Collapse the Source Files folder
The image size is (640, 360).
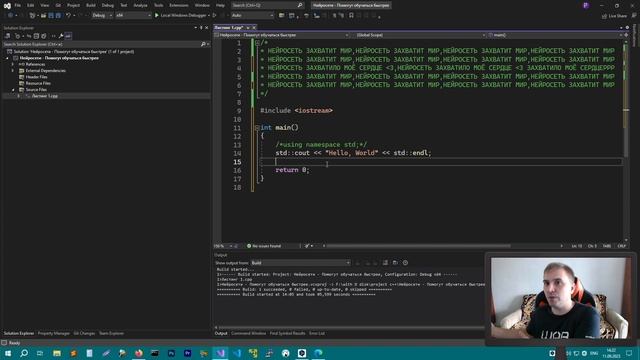point(13,89)
